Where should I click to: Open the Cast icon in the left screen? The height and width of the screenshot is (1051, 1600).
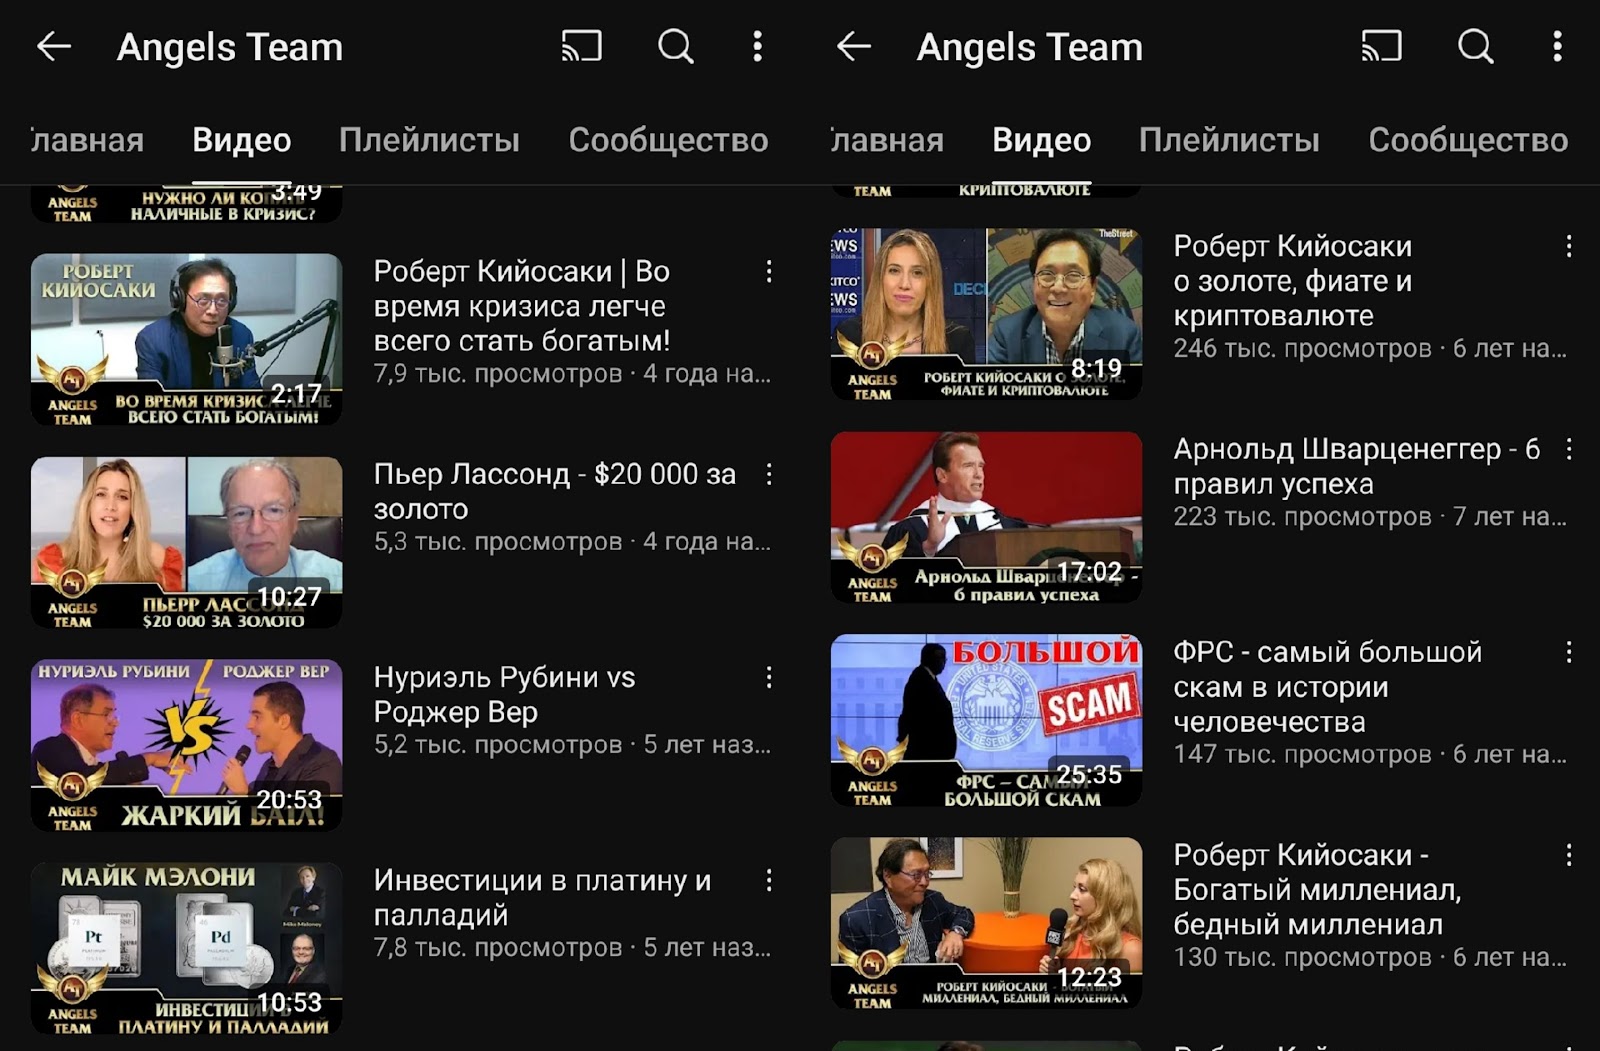coord(581,46)
